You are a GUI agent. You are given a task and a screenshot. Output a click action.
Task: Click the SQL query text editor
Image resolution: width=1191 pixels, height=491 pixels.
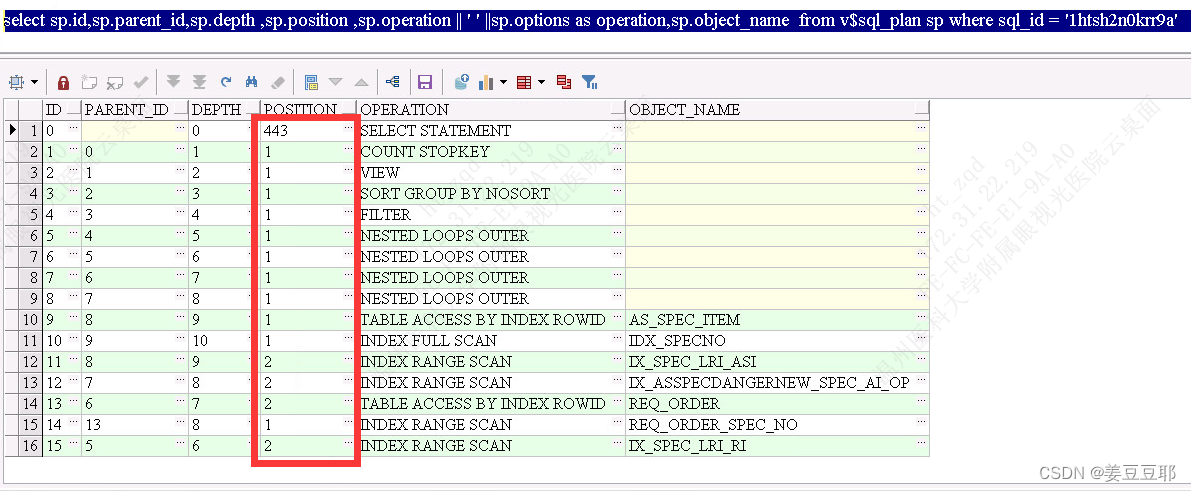(x=596, y=21)
